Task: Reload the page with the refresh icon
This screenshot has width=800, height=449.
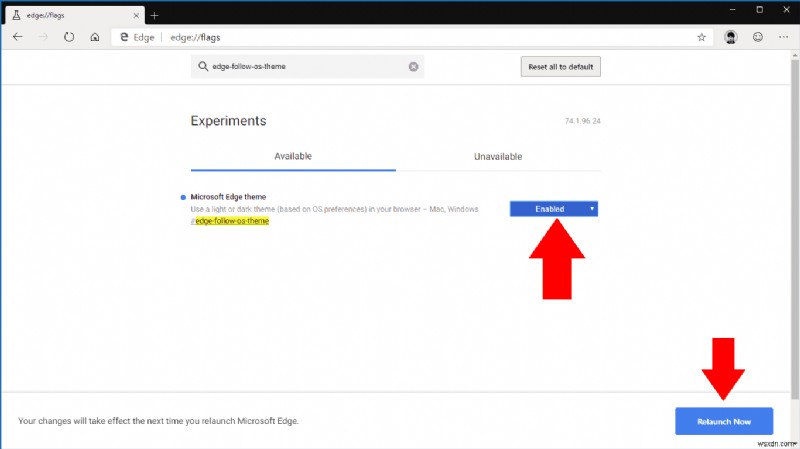Action: pos(69,37)
